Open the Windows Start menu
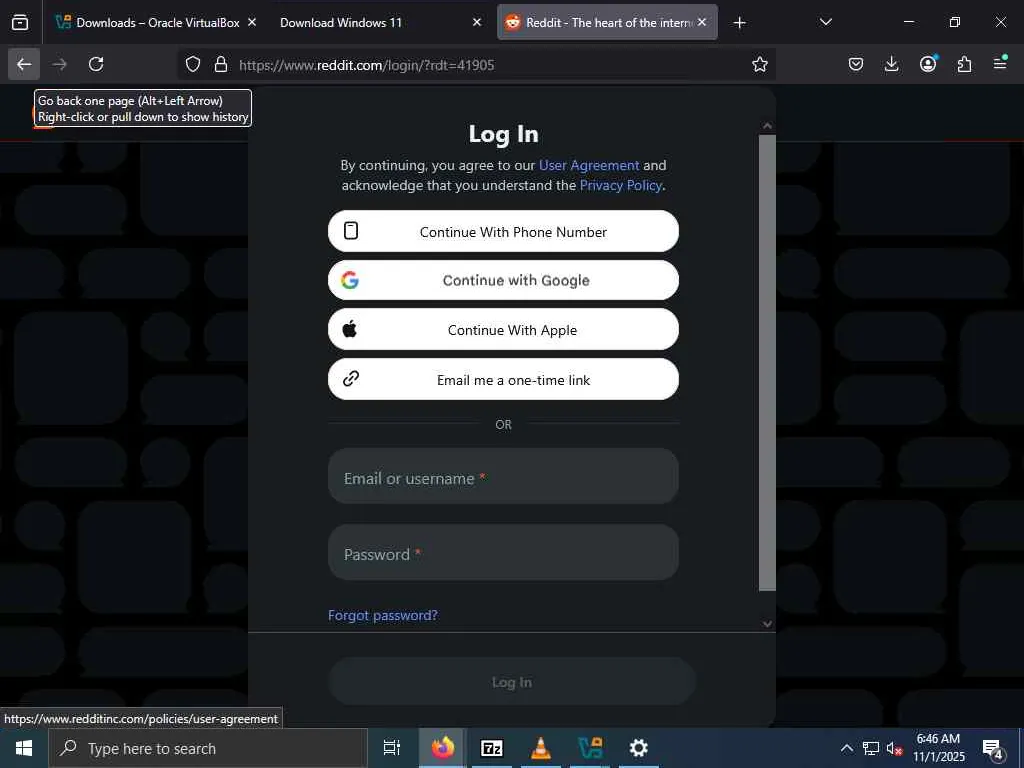This screenshot has width=1024, height=768. coord(24,748)
